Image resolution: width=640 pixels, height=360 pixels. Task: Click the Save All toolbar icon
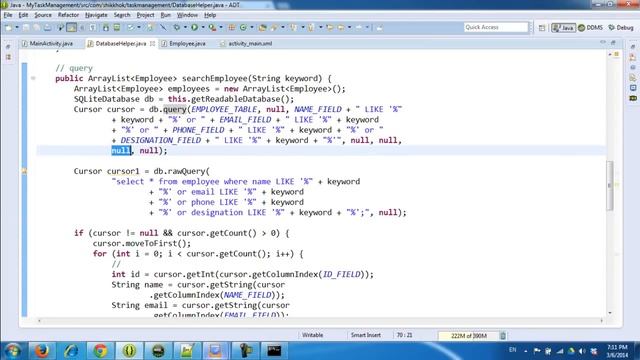pos(37,27)
